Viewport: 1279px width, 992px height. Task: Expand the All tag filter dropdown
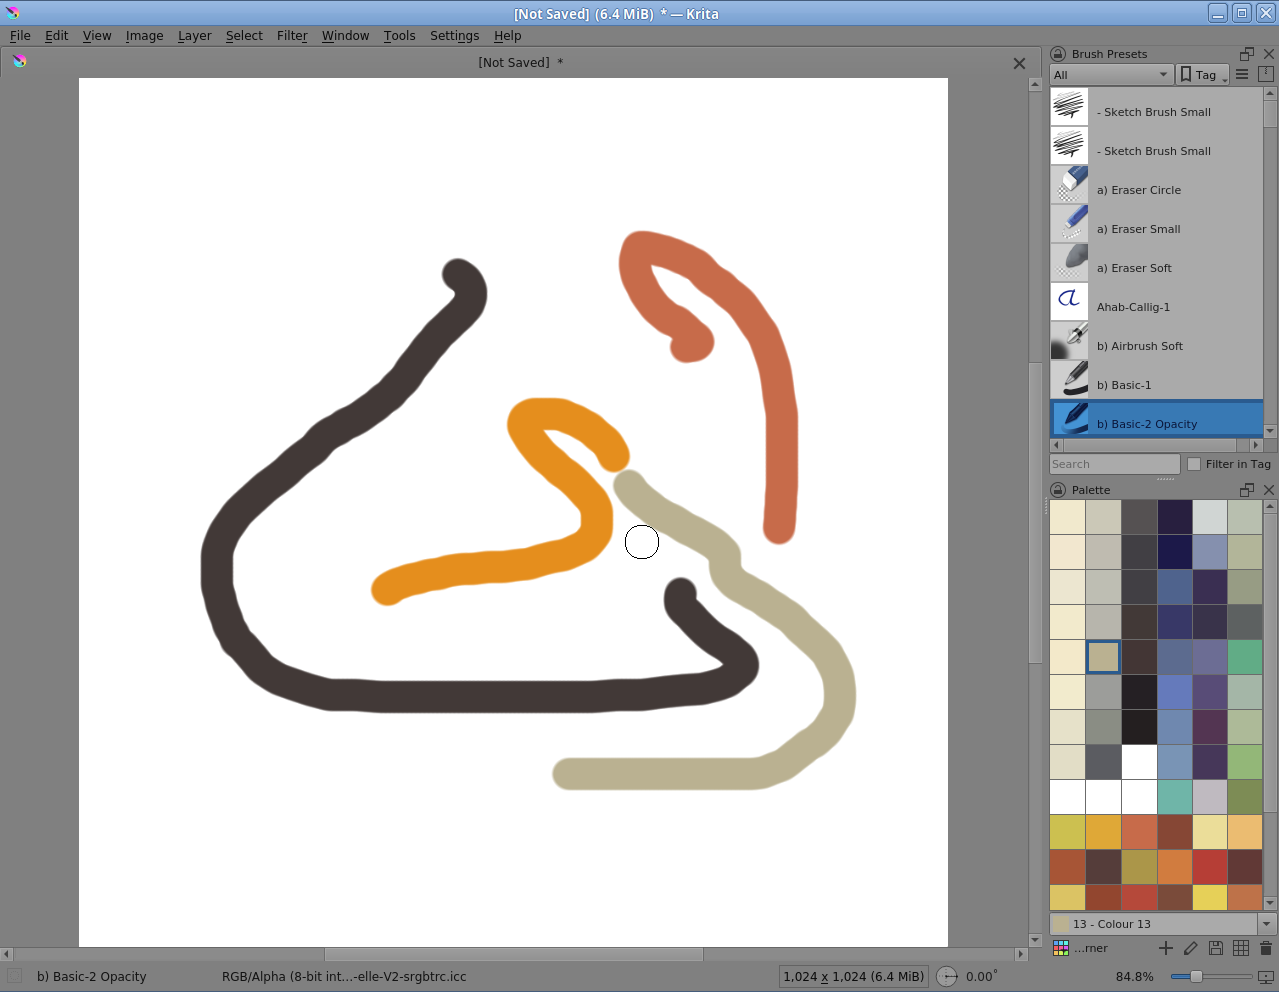[x=1111, y=75]
